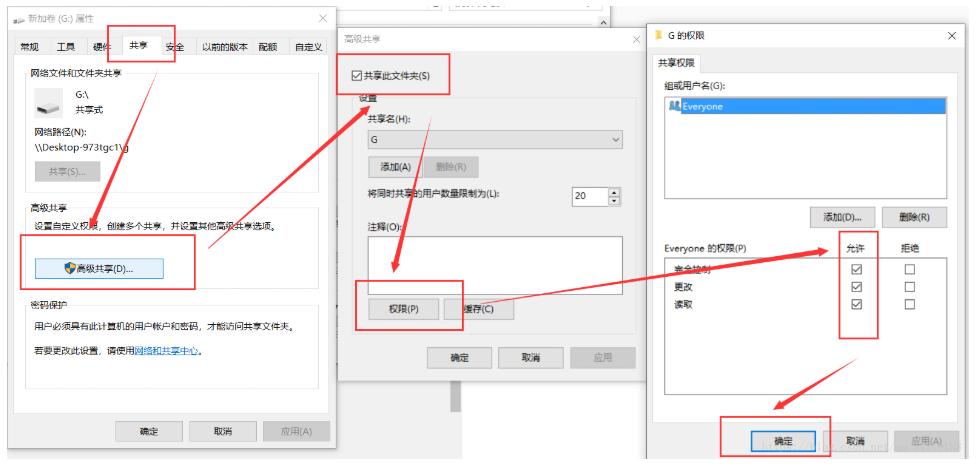Open the 共享 tab
Image resolution: width=979 pixels, height=474 pixels.
(x=139, y=46)
